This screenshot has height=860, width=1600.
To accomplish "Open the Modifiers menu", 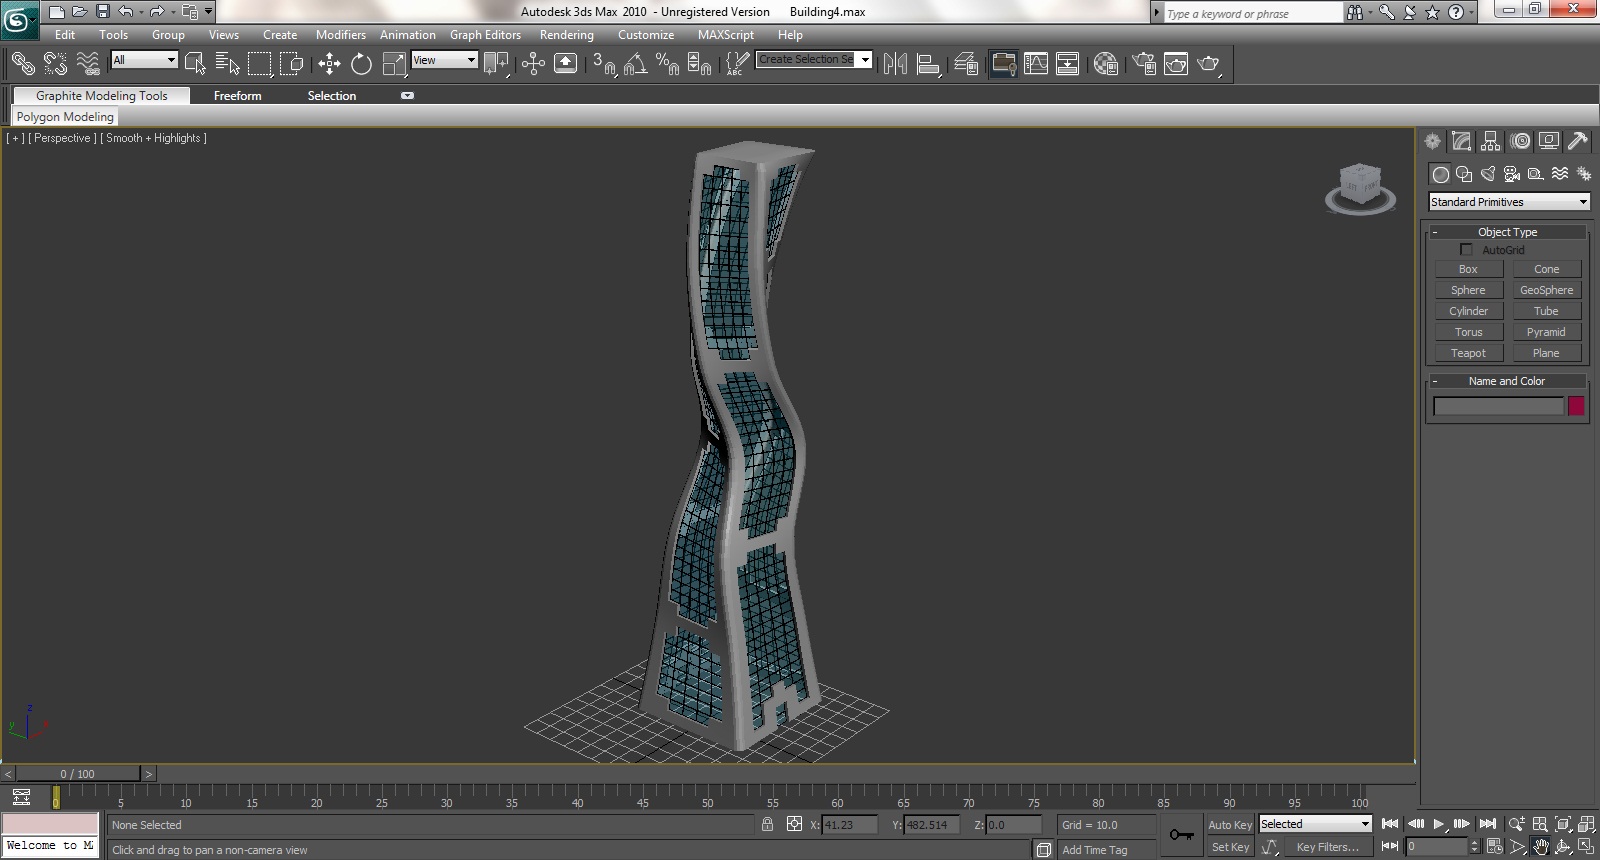I will click(340, 35).
